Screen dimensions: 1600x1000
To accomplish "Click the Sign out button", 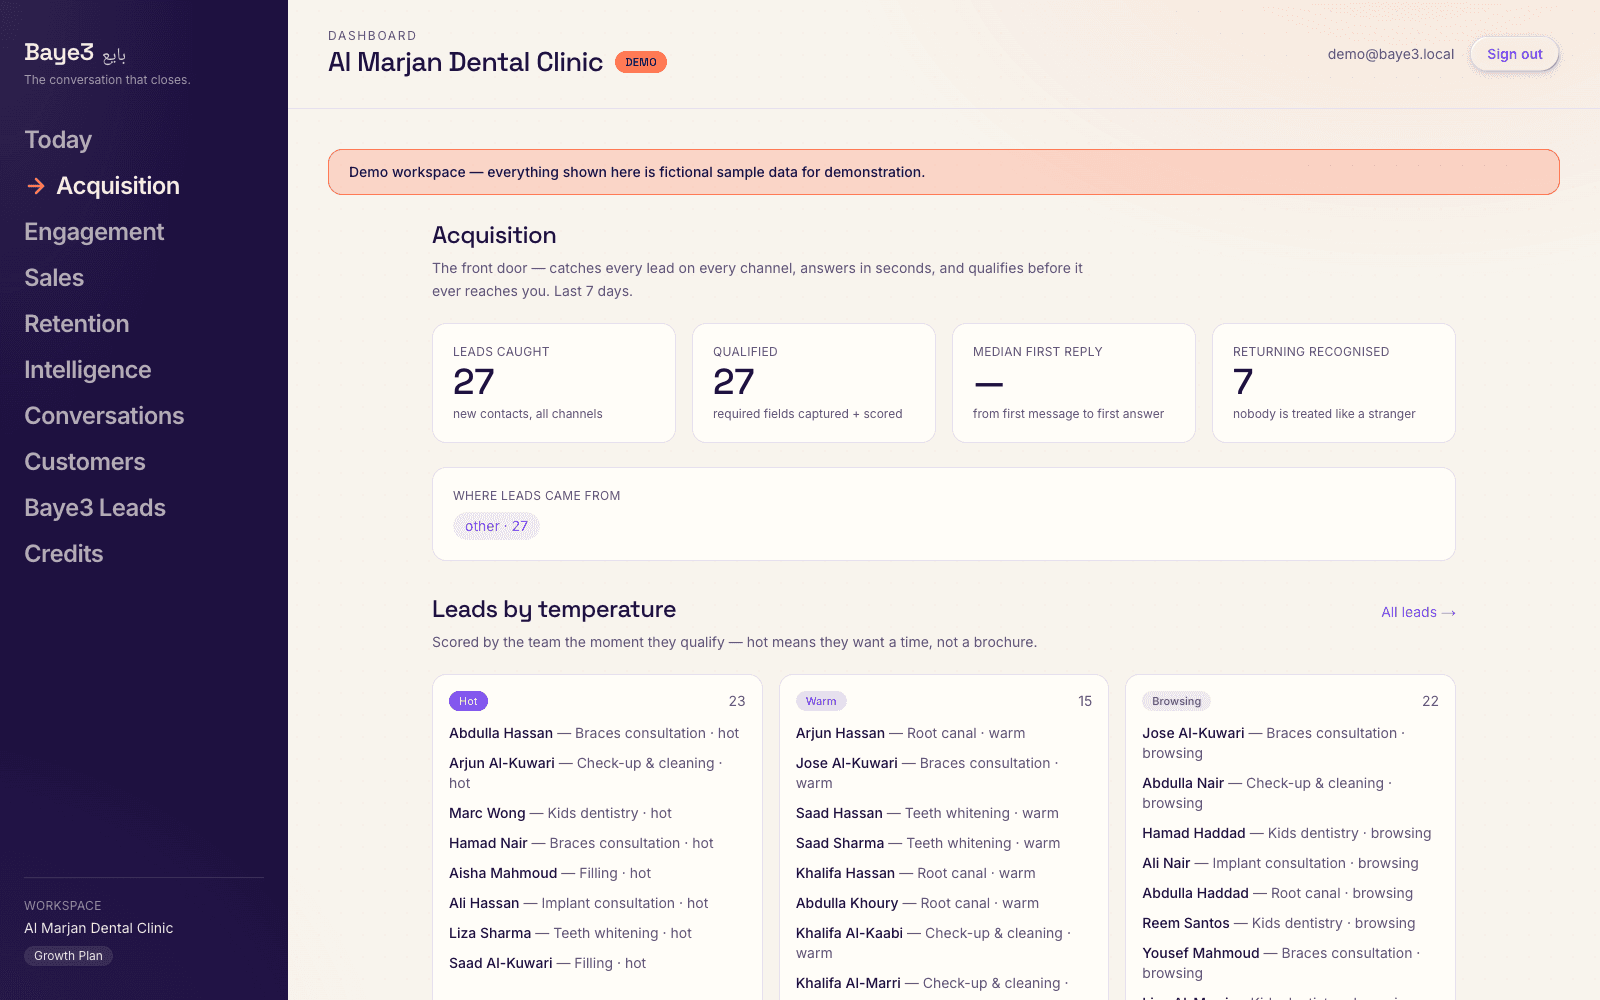I will click(x=1514, y=54).
